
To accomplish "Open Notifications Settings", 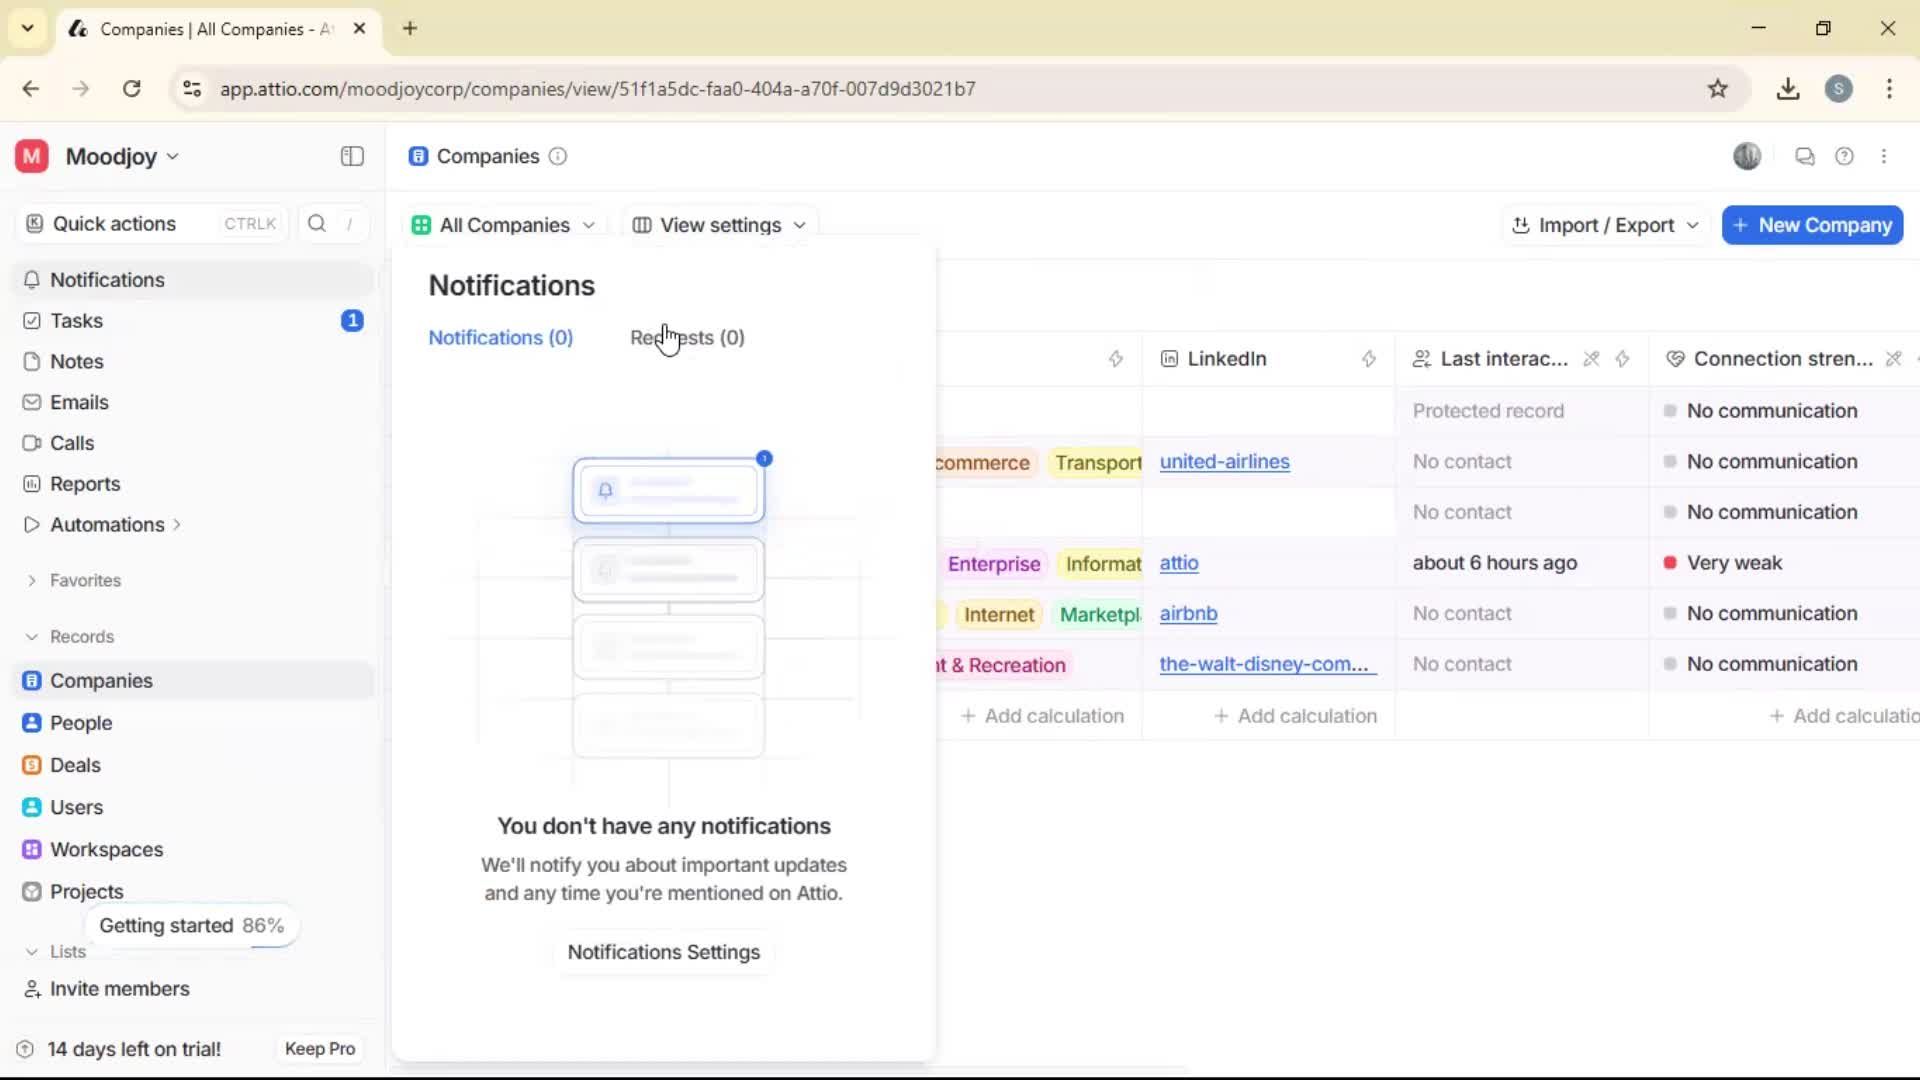I will click(x=664, y=952).
